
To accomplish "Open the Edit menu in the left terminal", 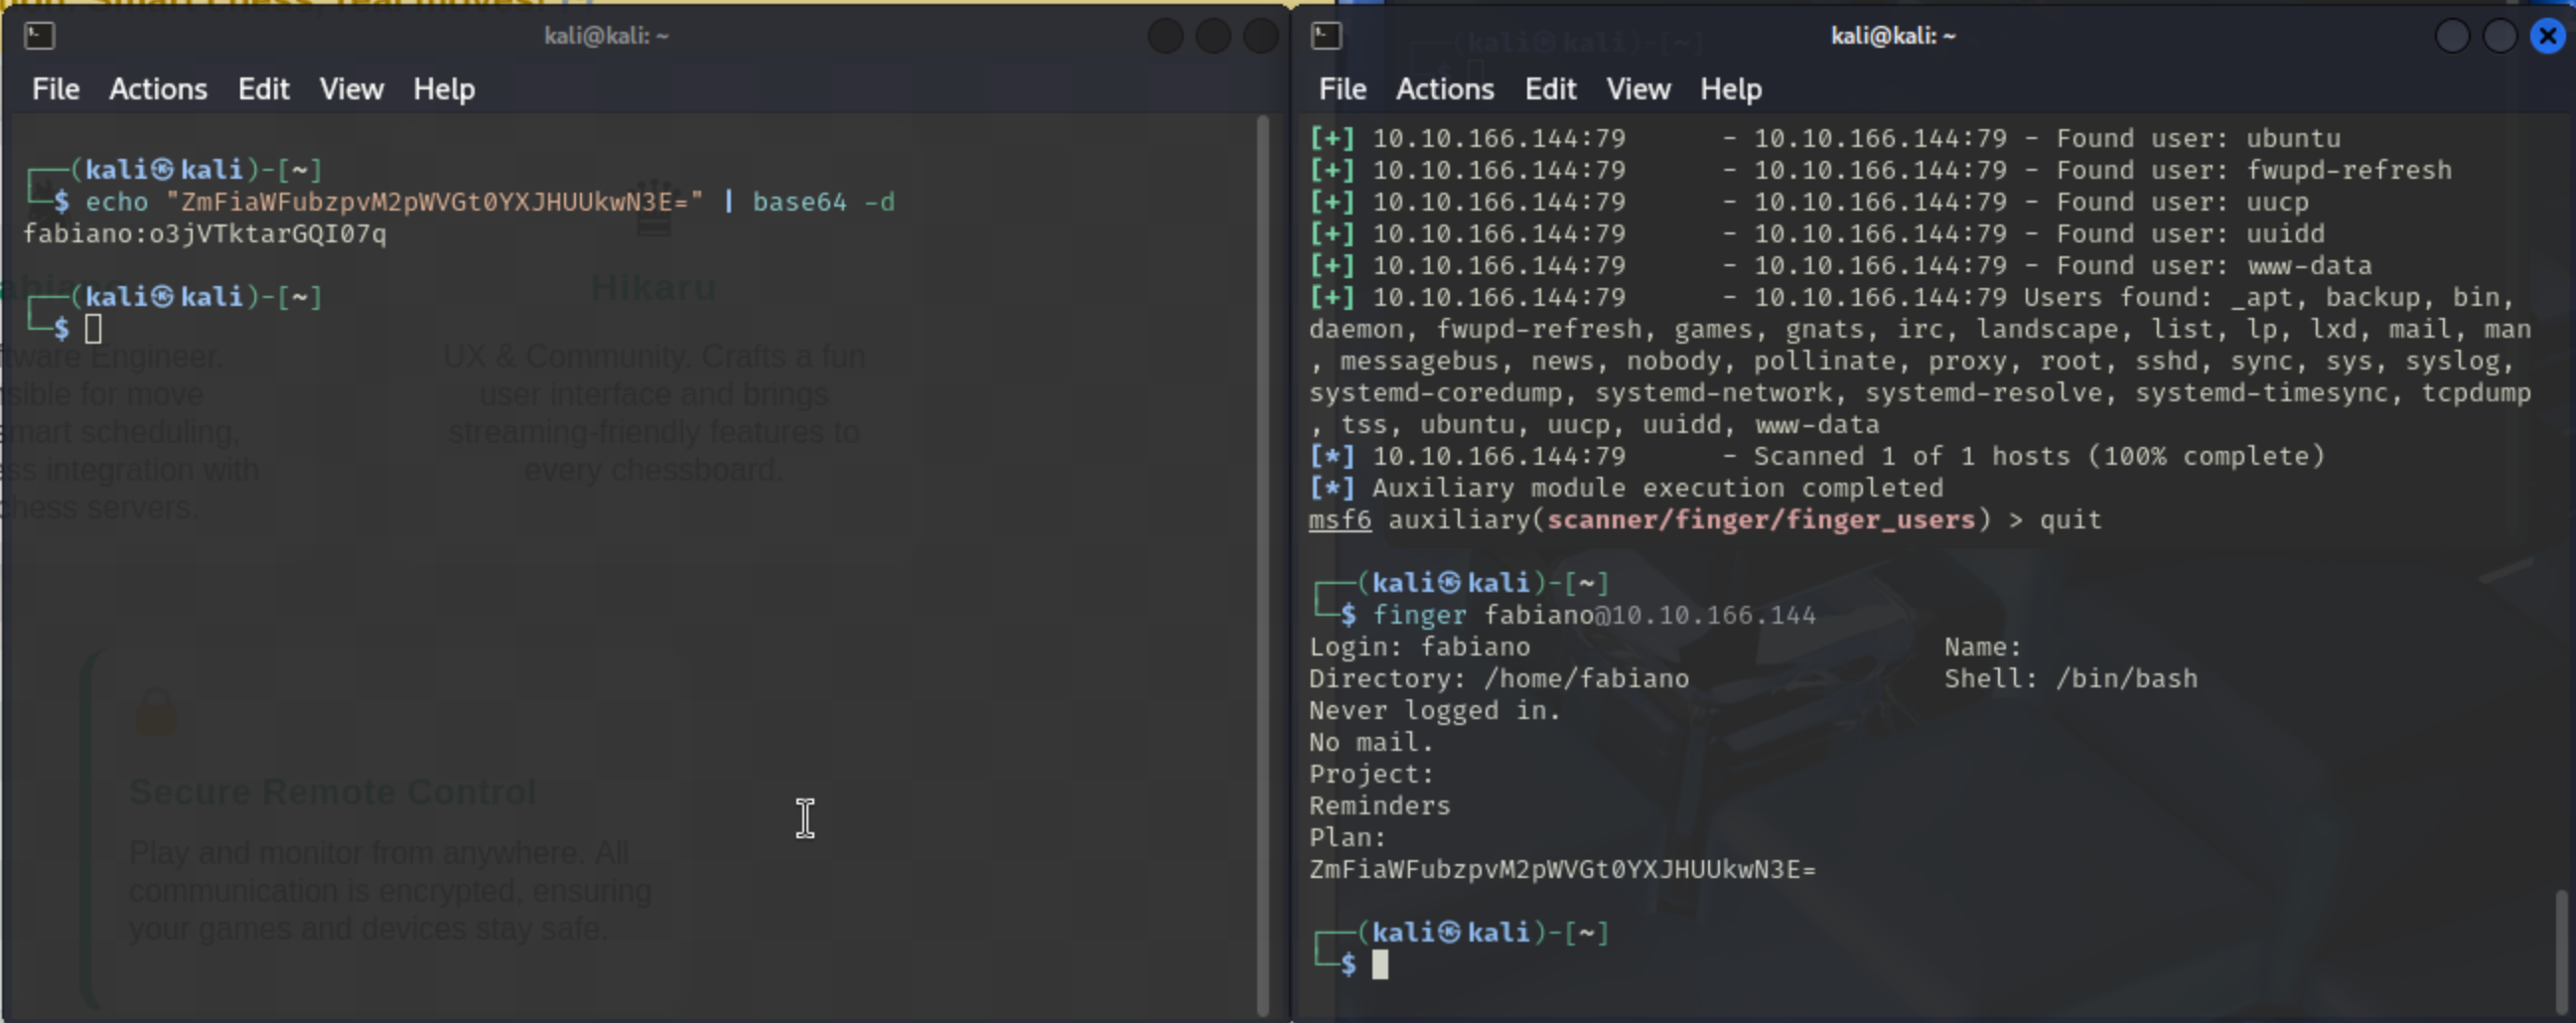I will pyautogui.click(x=263, y=89).
